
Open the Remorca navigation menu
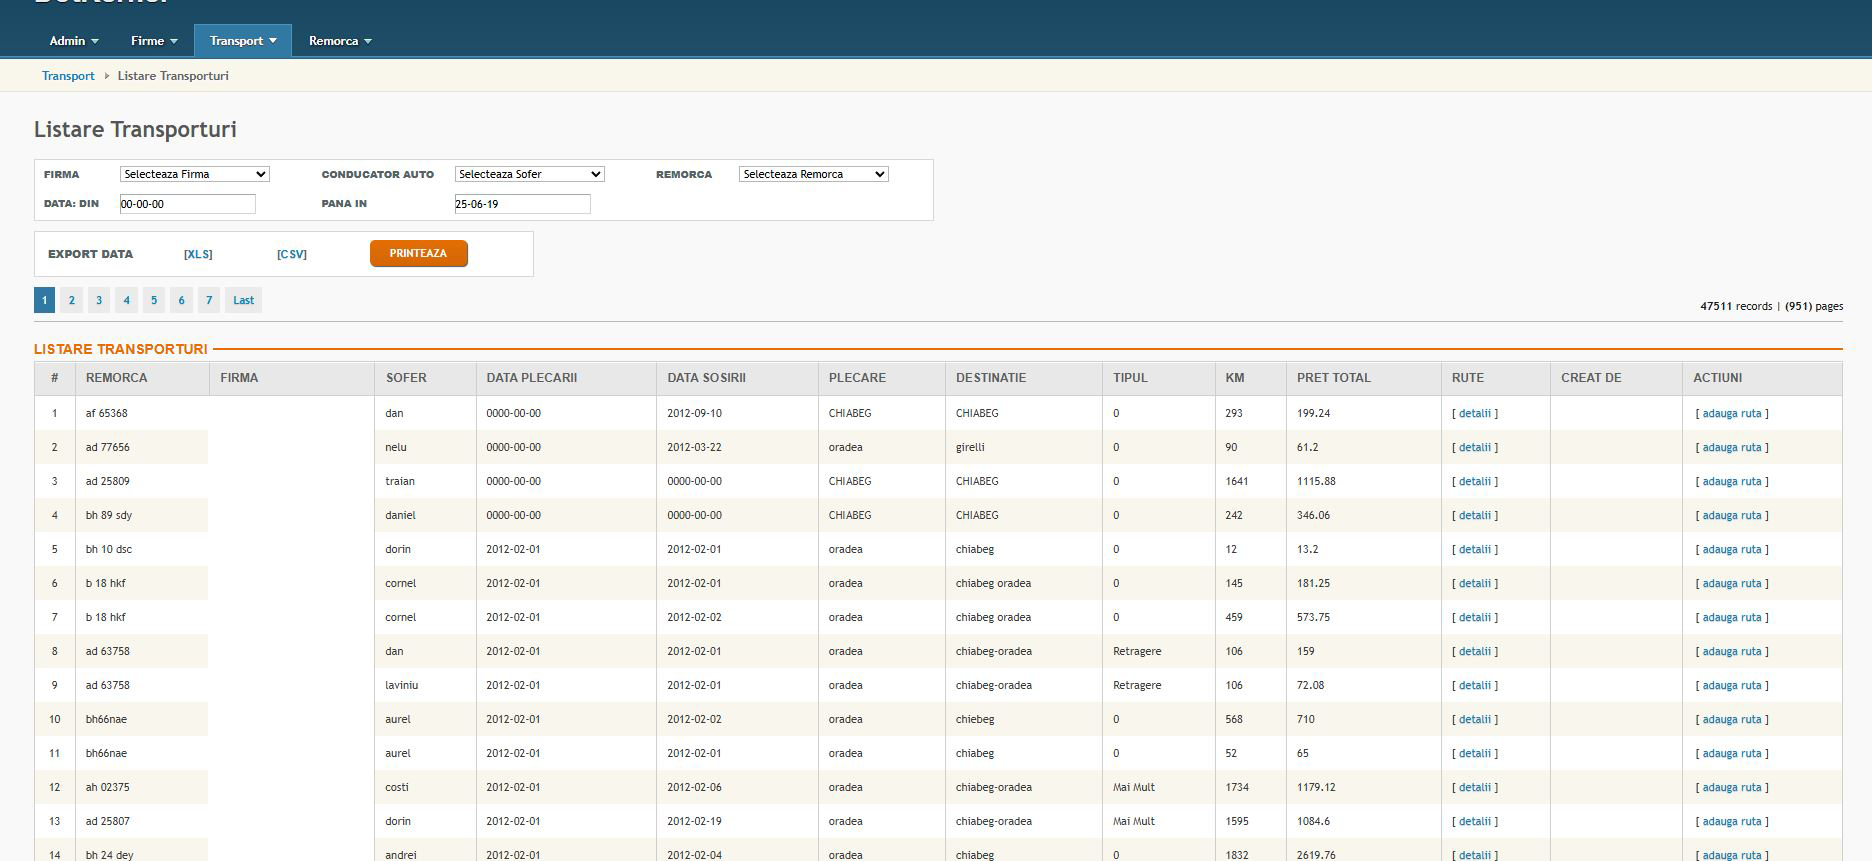coord(339,41)
